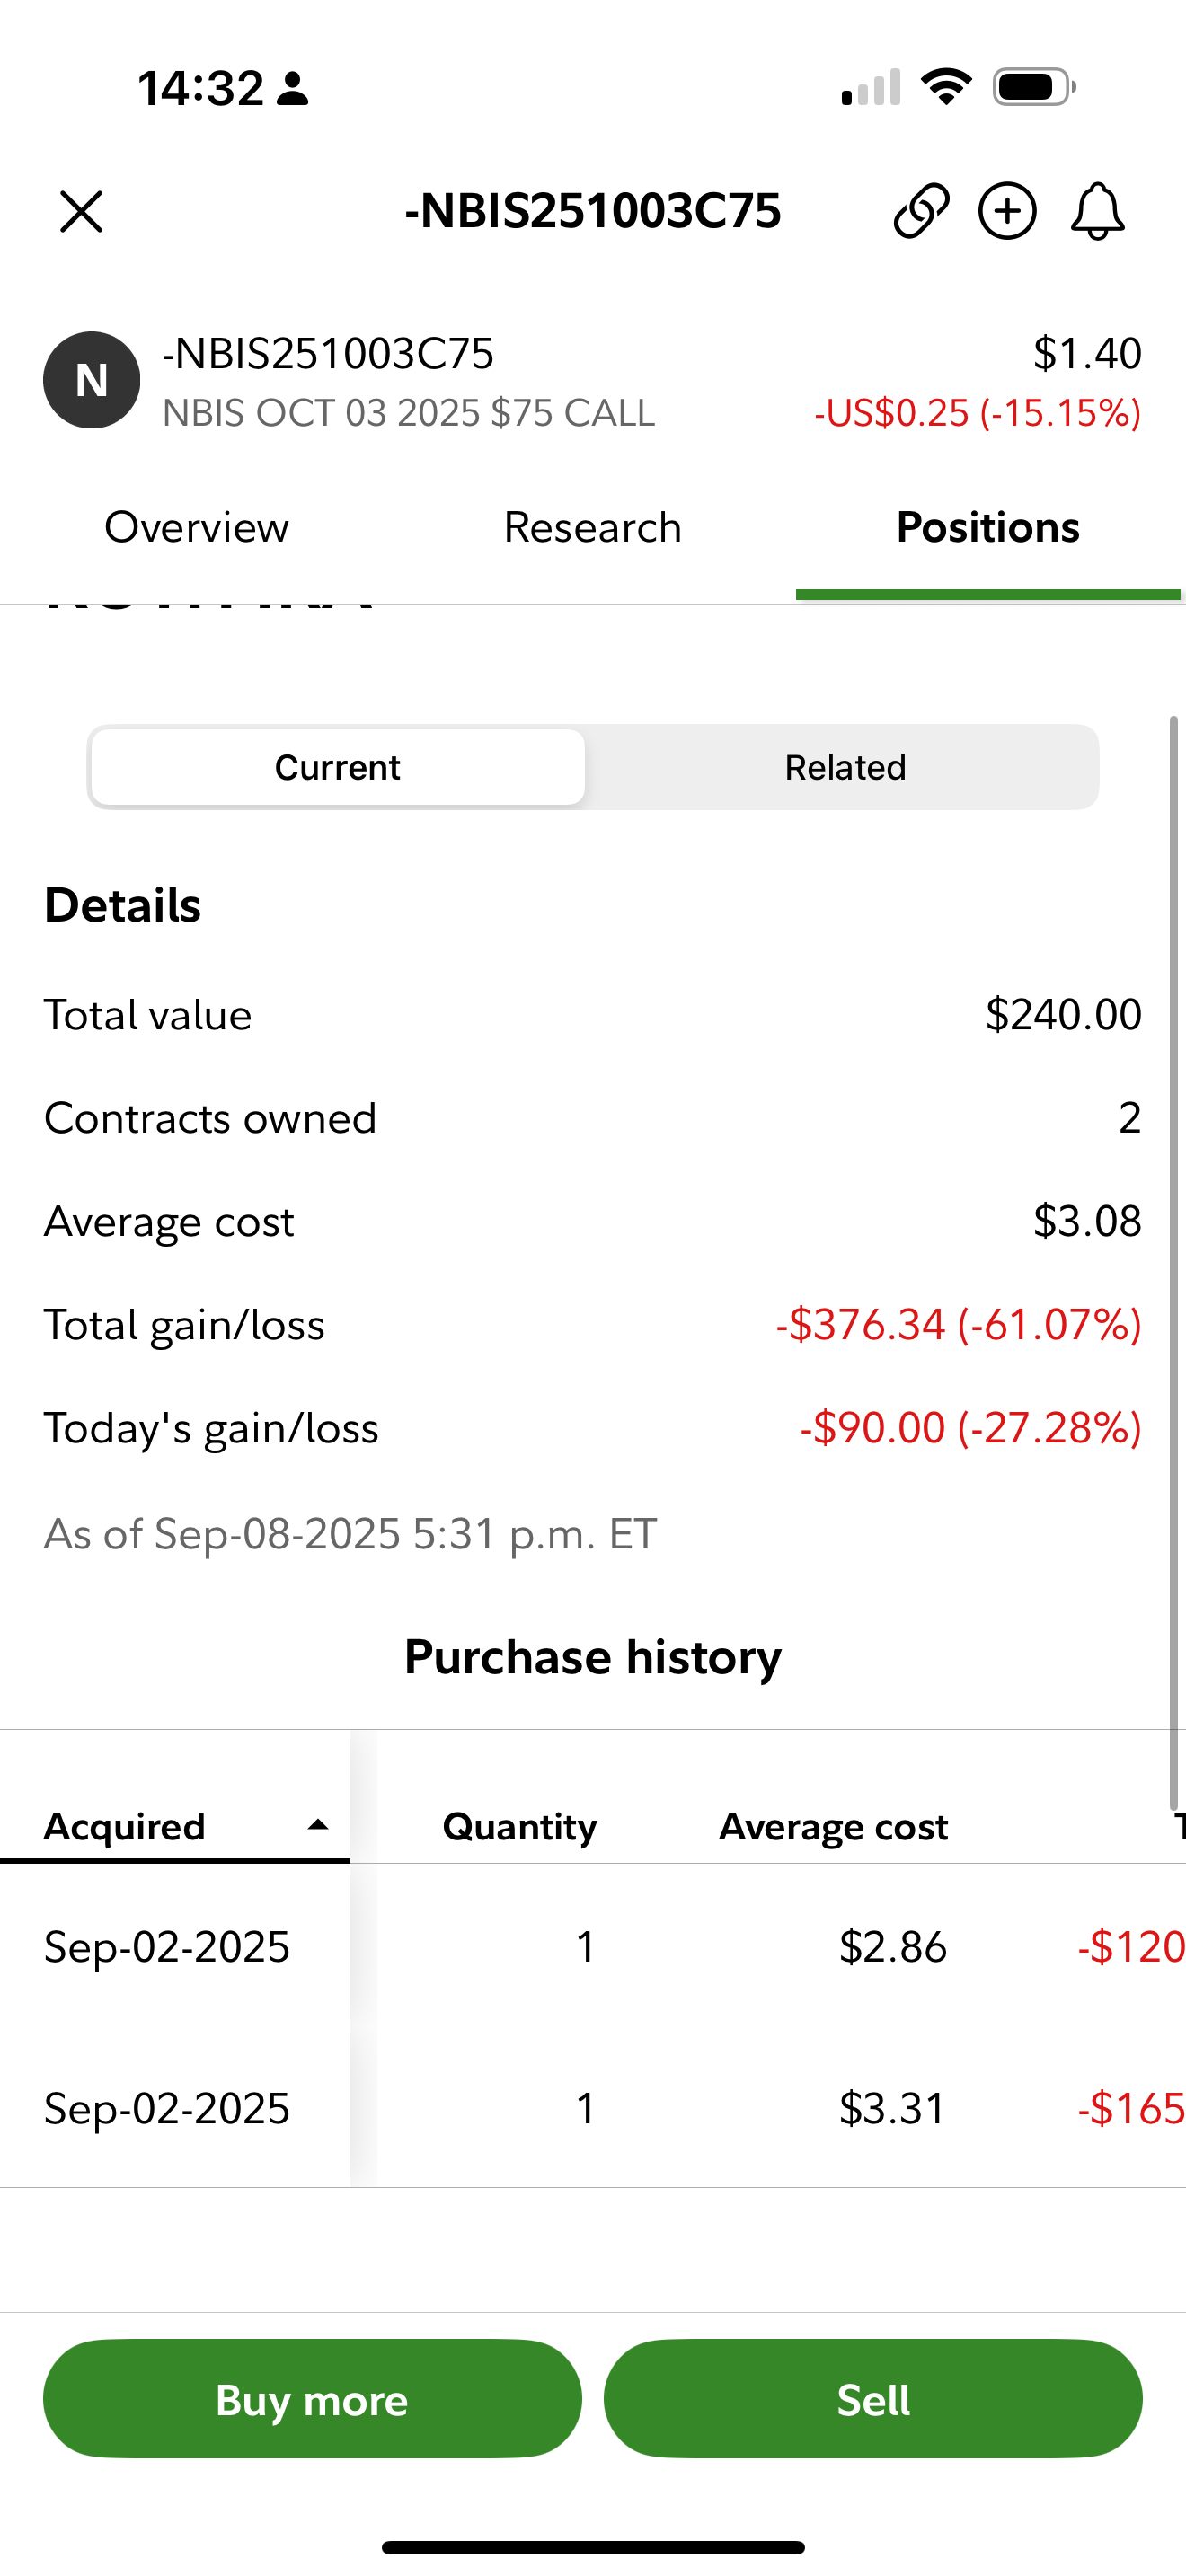Tap the Wi-Fi status icon
This screenshot has width=1186, height=2576.
(x=946, y=87)
